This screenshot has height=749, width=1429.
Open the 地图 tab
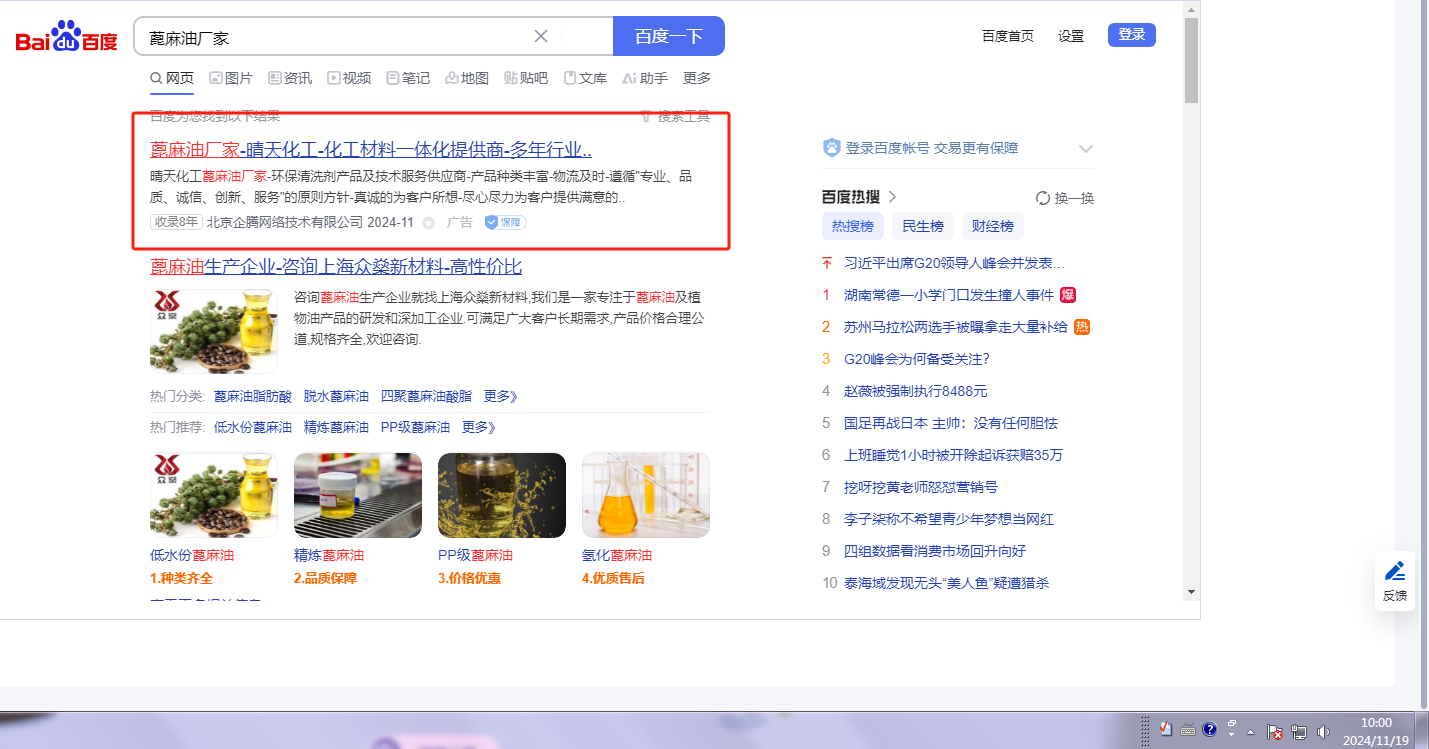(x=467, y=78)
